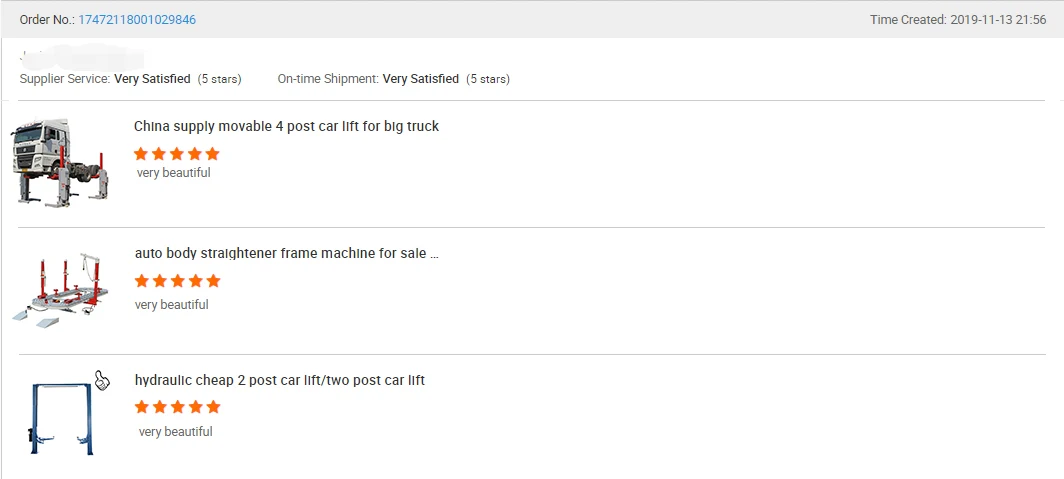The image size is (1064, 479).
Task: Click 'very beautiful' review under 2 post lift
Action: coord(176,432)
